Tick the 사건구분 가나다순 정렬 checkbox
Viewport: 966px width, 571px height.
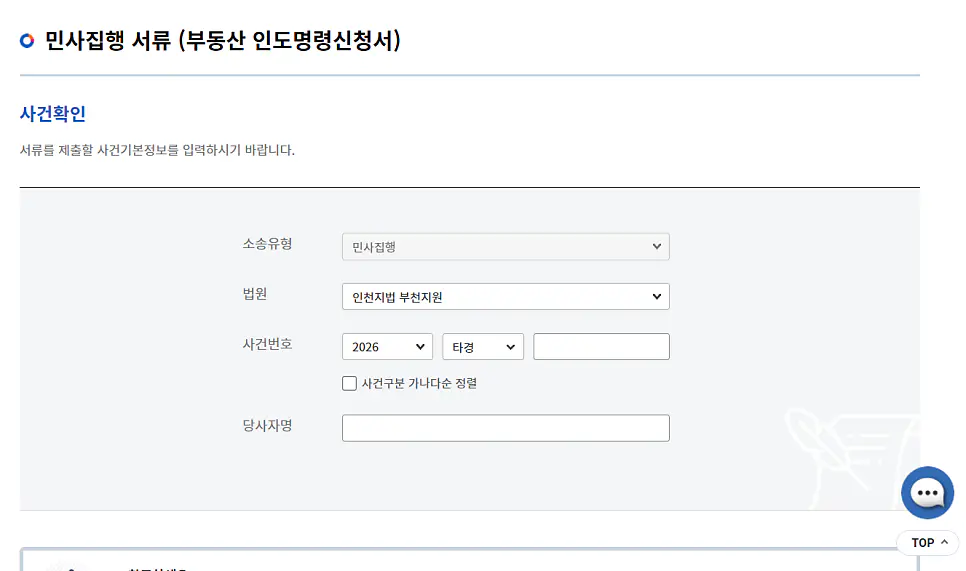click(x=349, y=383)
